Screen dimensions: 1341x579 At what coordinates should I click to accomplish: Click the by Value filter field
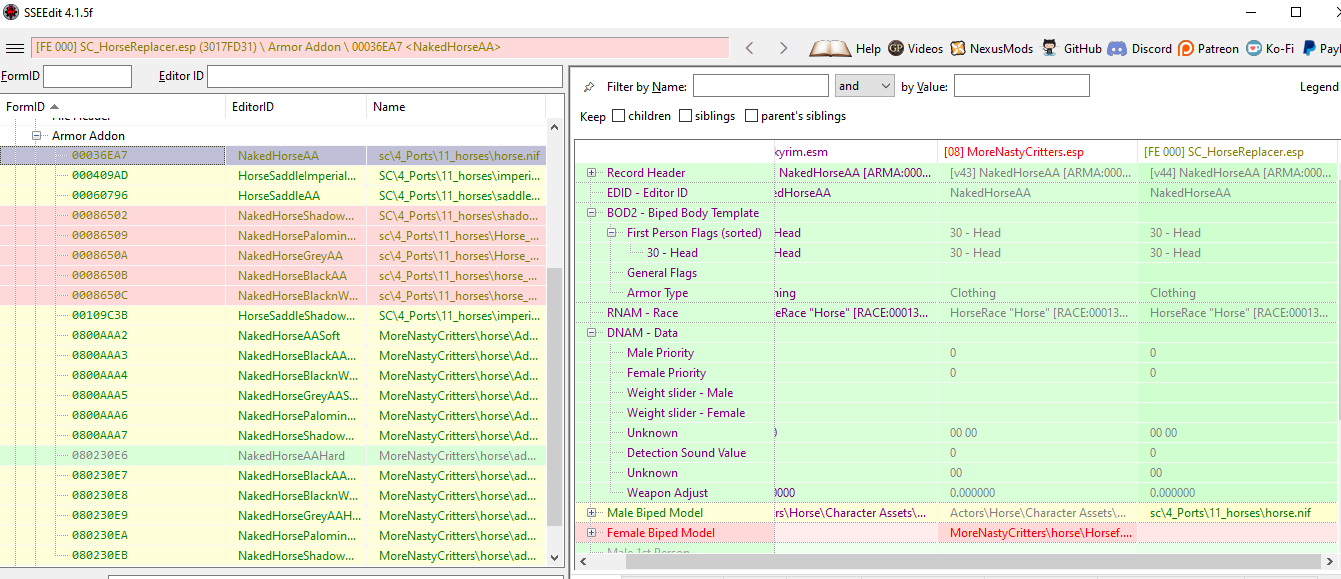pos(1021,86)
